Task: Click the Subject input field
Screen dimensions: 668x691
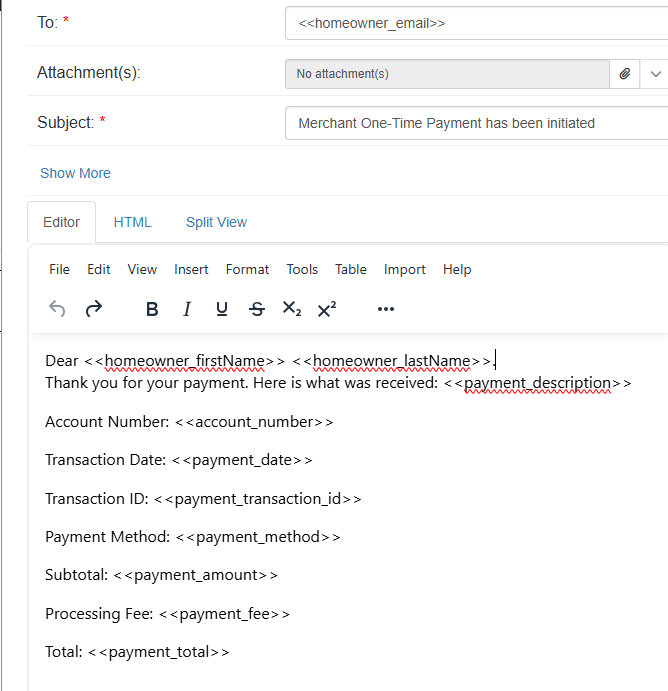Action: pos(476,123)
